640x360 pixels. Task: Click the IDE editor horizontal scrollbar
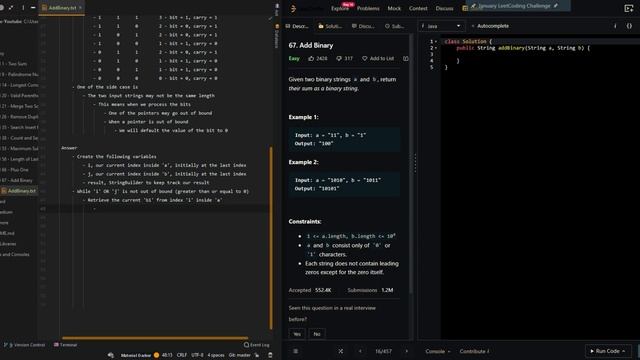point(155,338)
